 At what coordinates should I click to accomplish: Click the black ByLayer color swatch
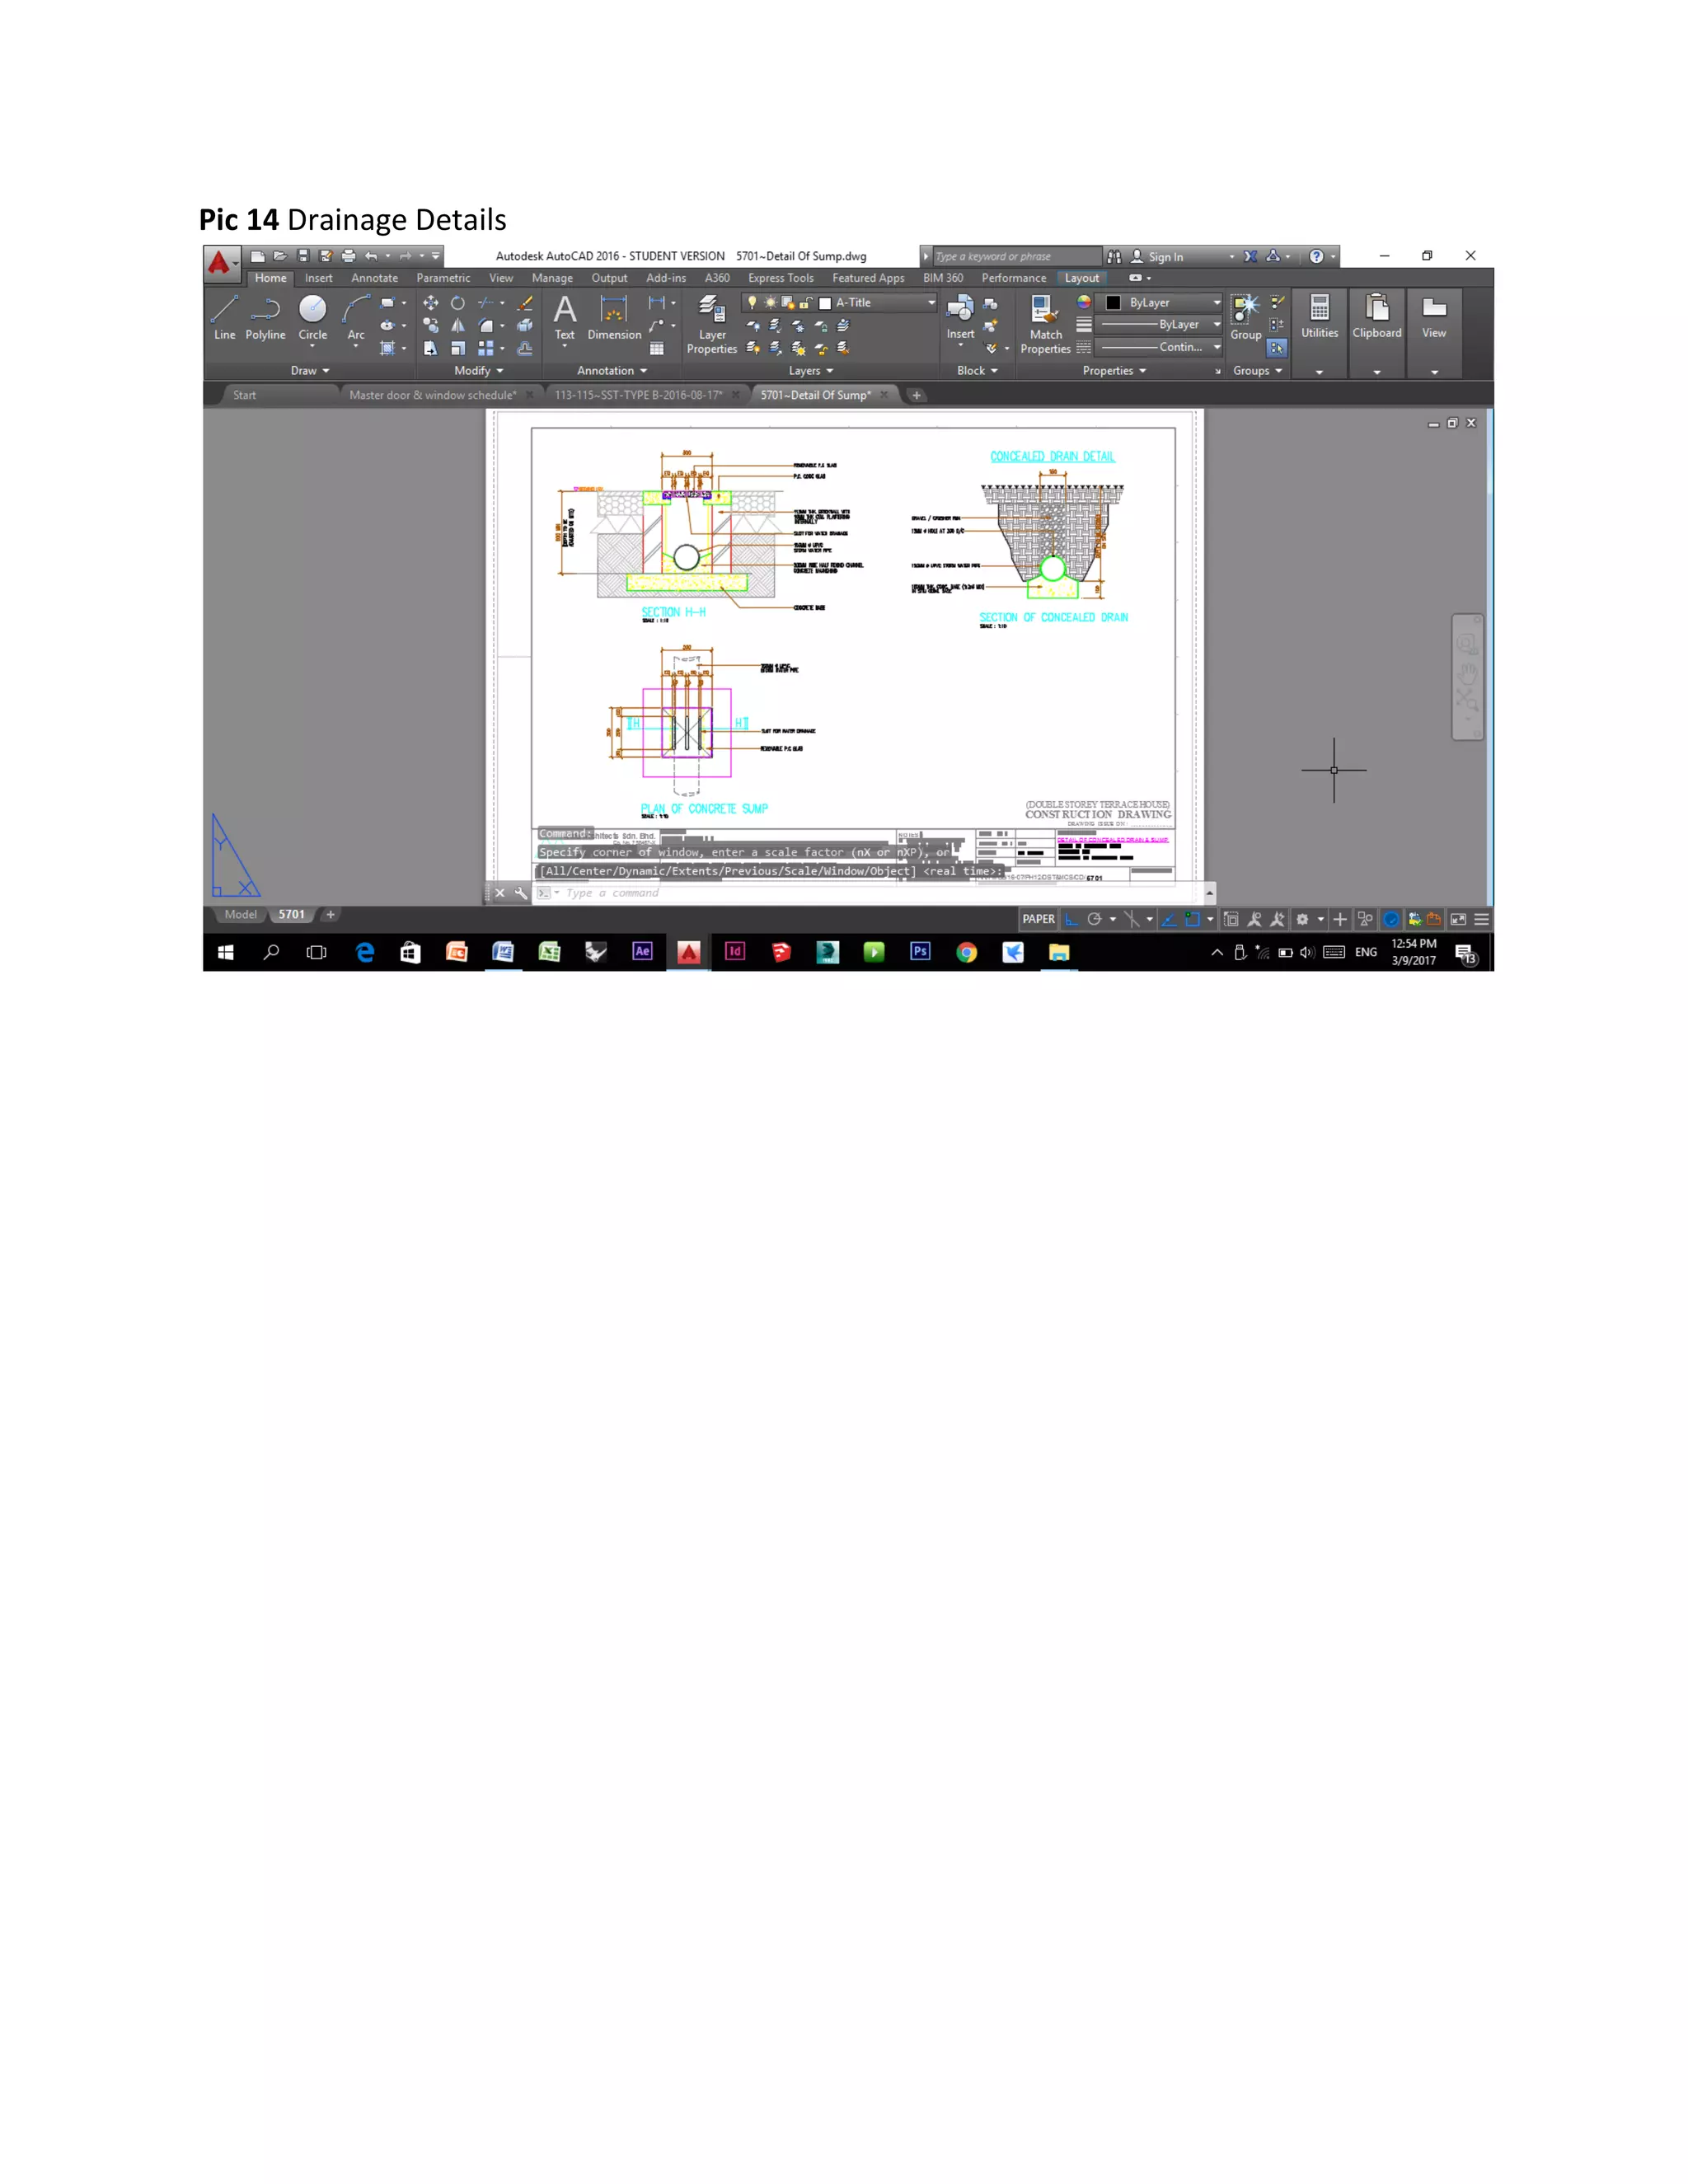tap(1113, 302)
